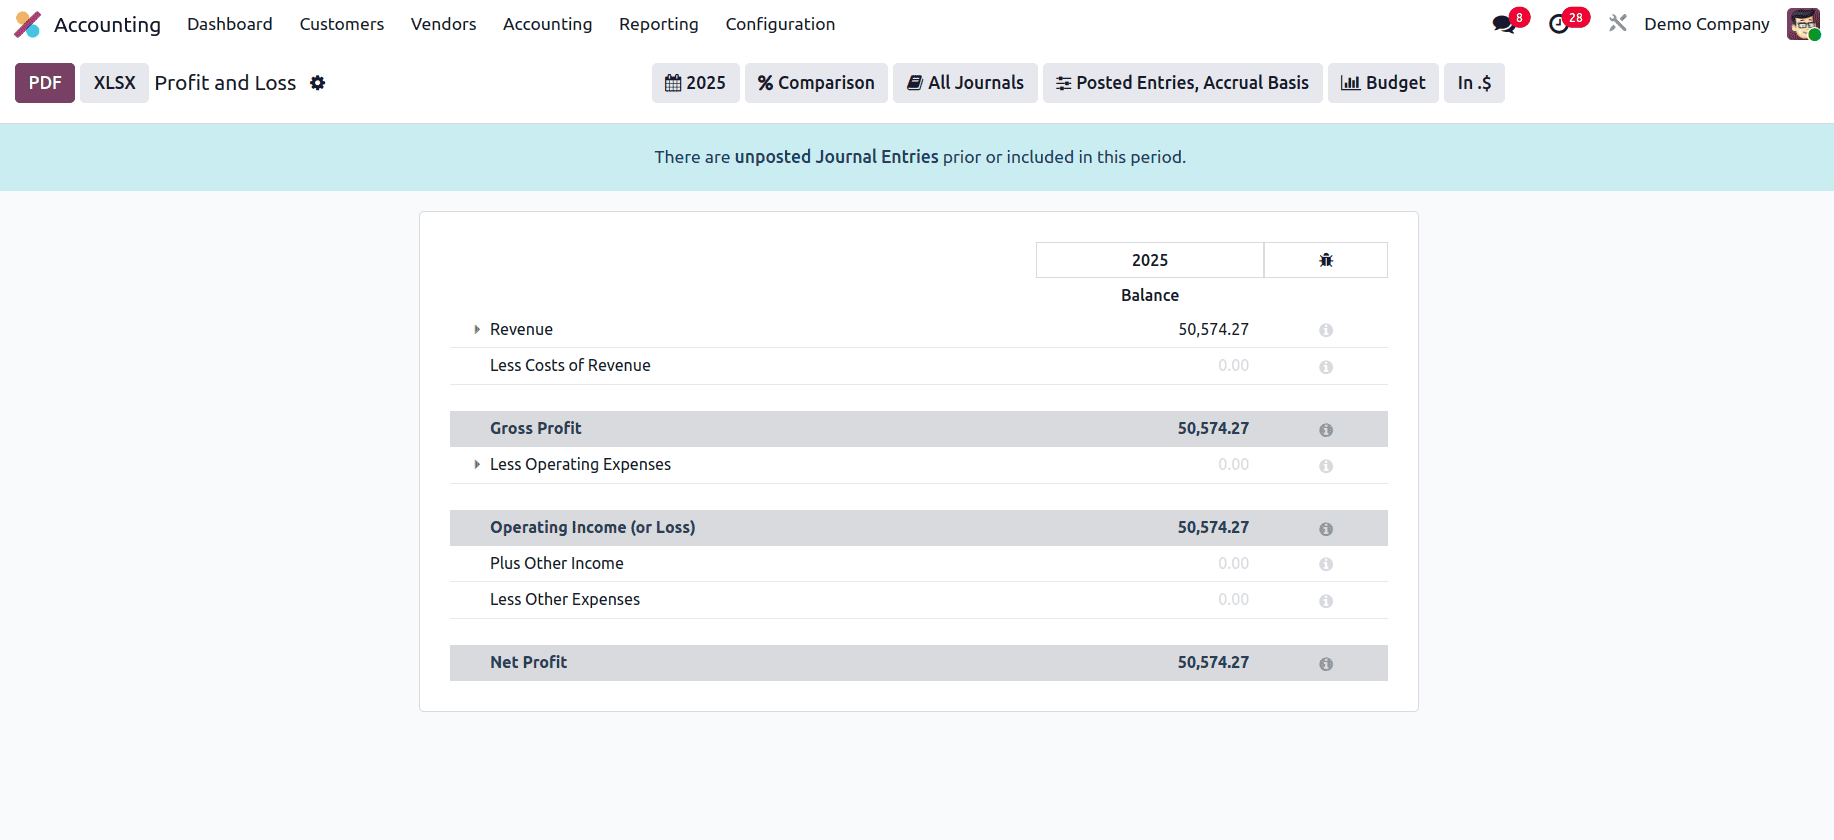Export the report as XLSX
The width and height of the screenshot is (1834, 840).
pos(114,83)
